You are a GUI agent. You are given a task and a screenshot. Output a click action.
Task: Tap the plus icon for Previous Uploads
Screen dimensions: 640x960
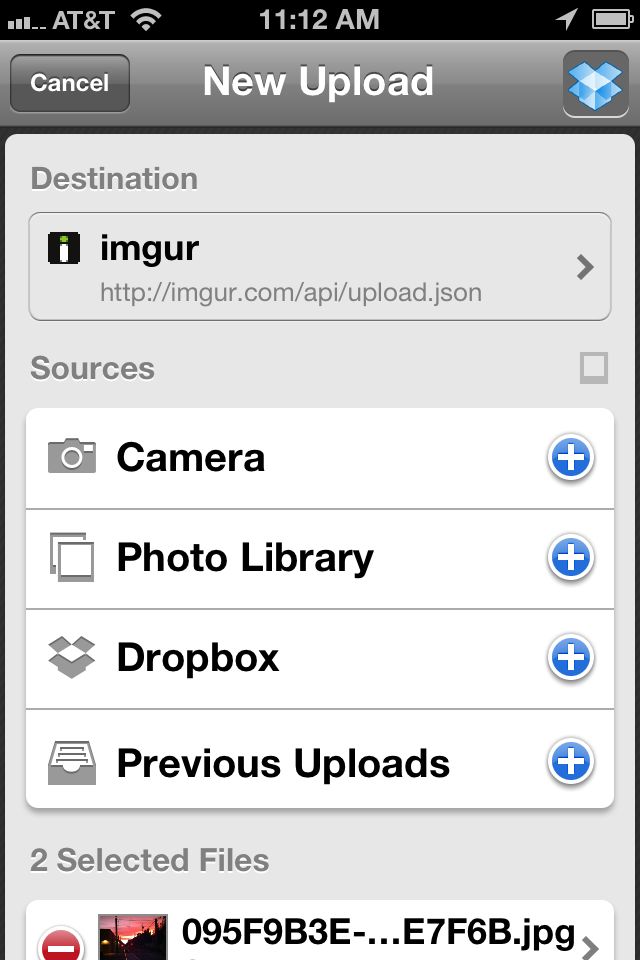tap(570, 762)
